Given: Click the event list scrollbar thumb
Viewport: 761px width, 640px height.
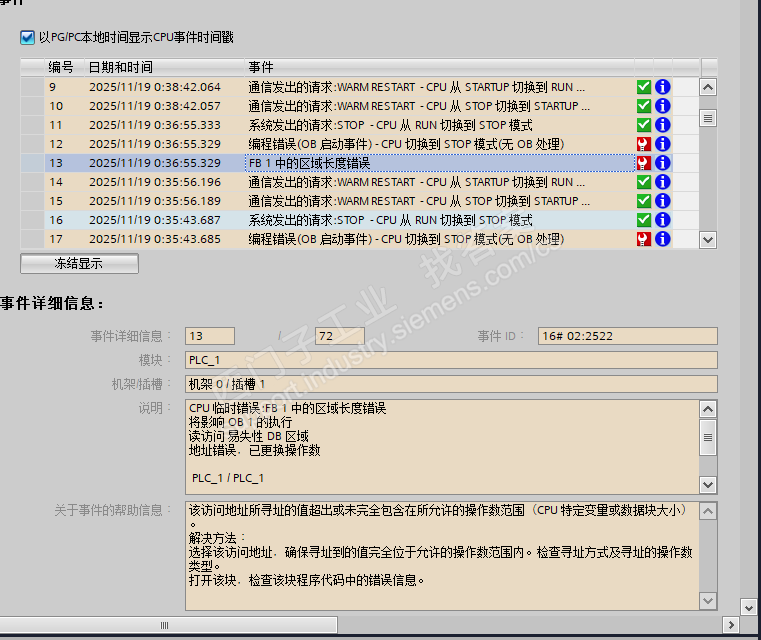Looking at the screenshot, I should 708,118.
